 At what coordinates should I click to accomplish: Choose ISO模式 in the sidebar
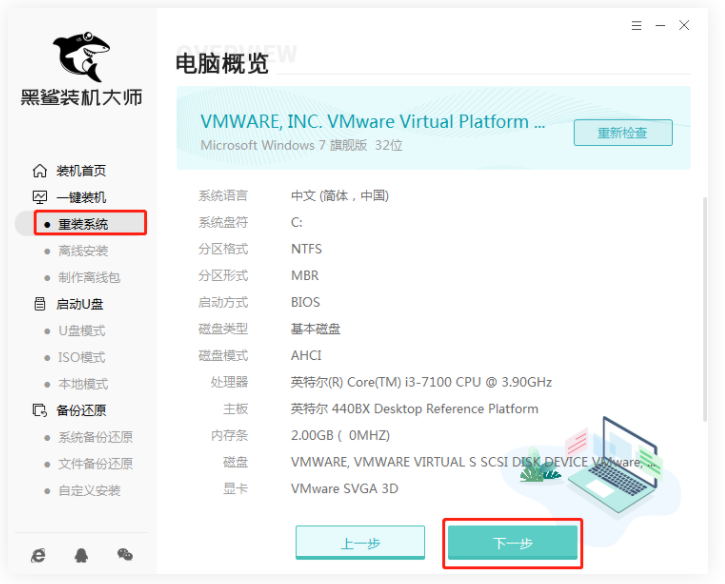pos(81,357)
